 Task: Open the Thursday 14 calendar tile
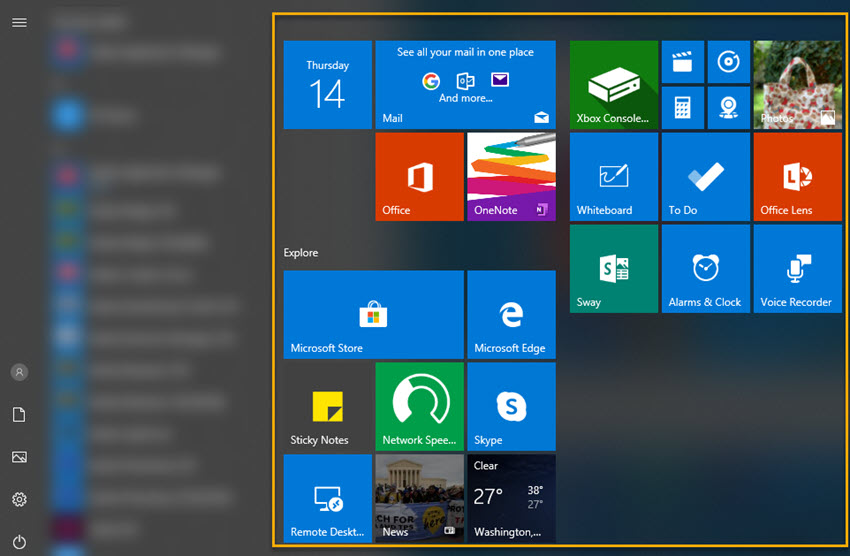click(x=327, y=85)
